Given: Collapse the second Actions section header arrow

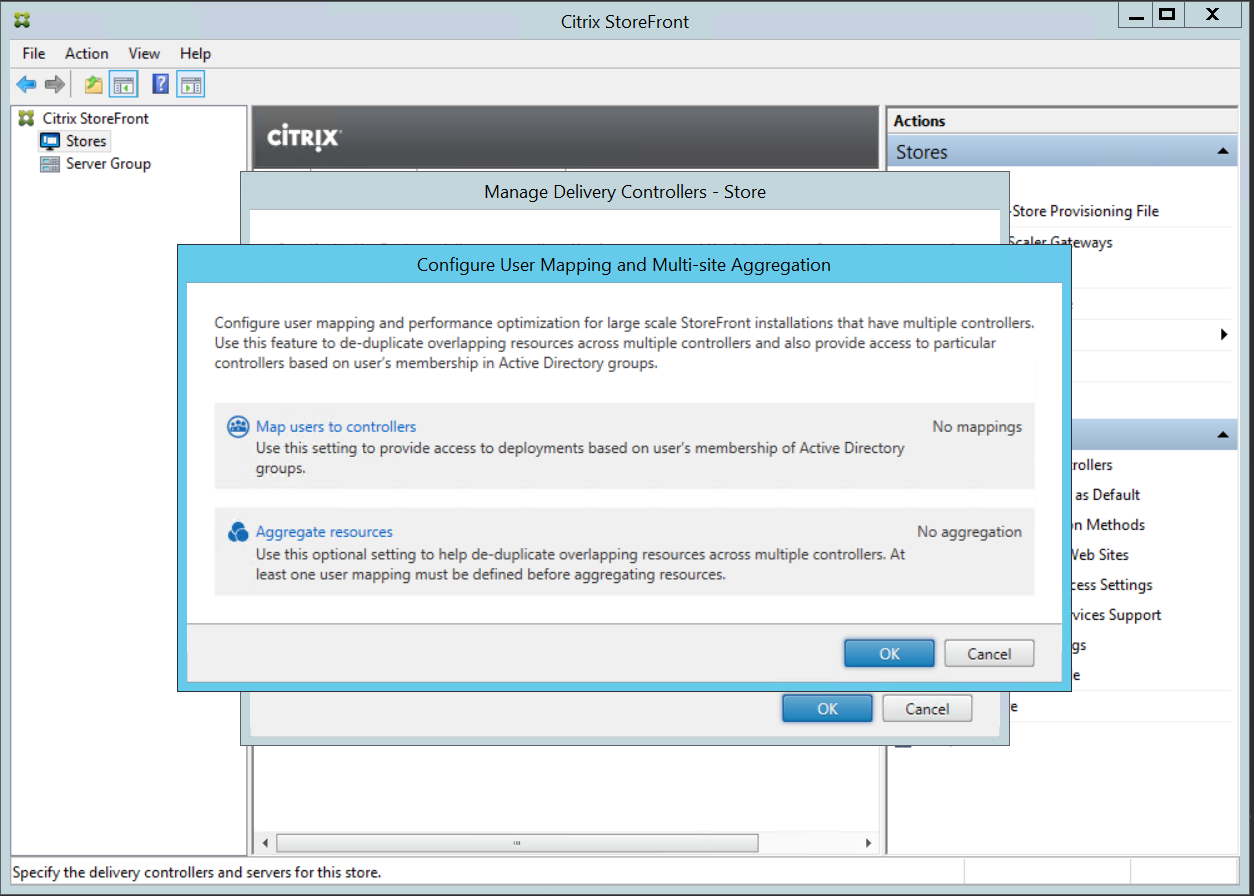Looking at the screenshot, I should pyautogui.click(x=1222, y=435).
